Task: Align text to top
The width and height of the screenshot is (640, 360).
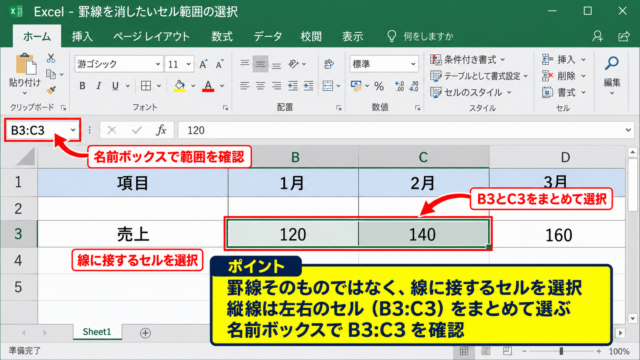Action: tap(244, 64)
